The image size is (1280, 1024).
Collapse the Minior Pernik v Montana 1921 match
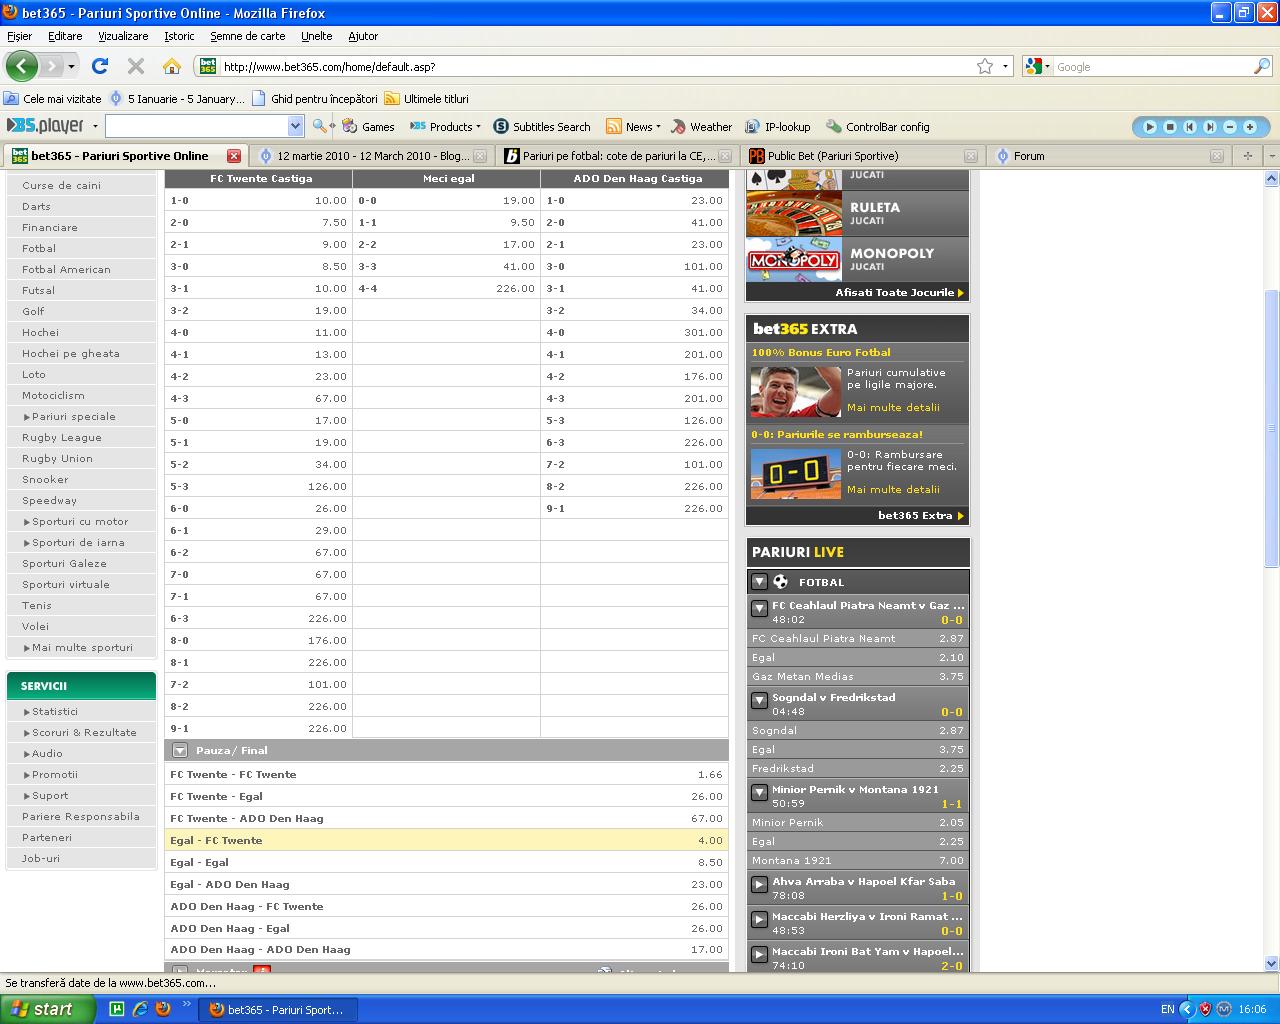(759, 792)
